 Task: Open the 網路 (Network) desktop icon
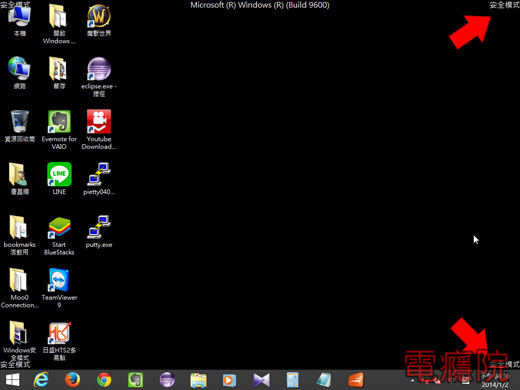(x=20, y=73)
